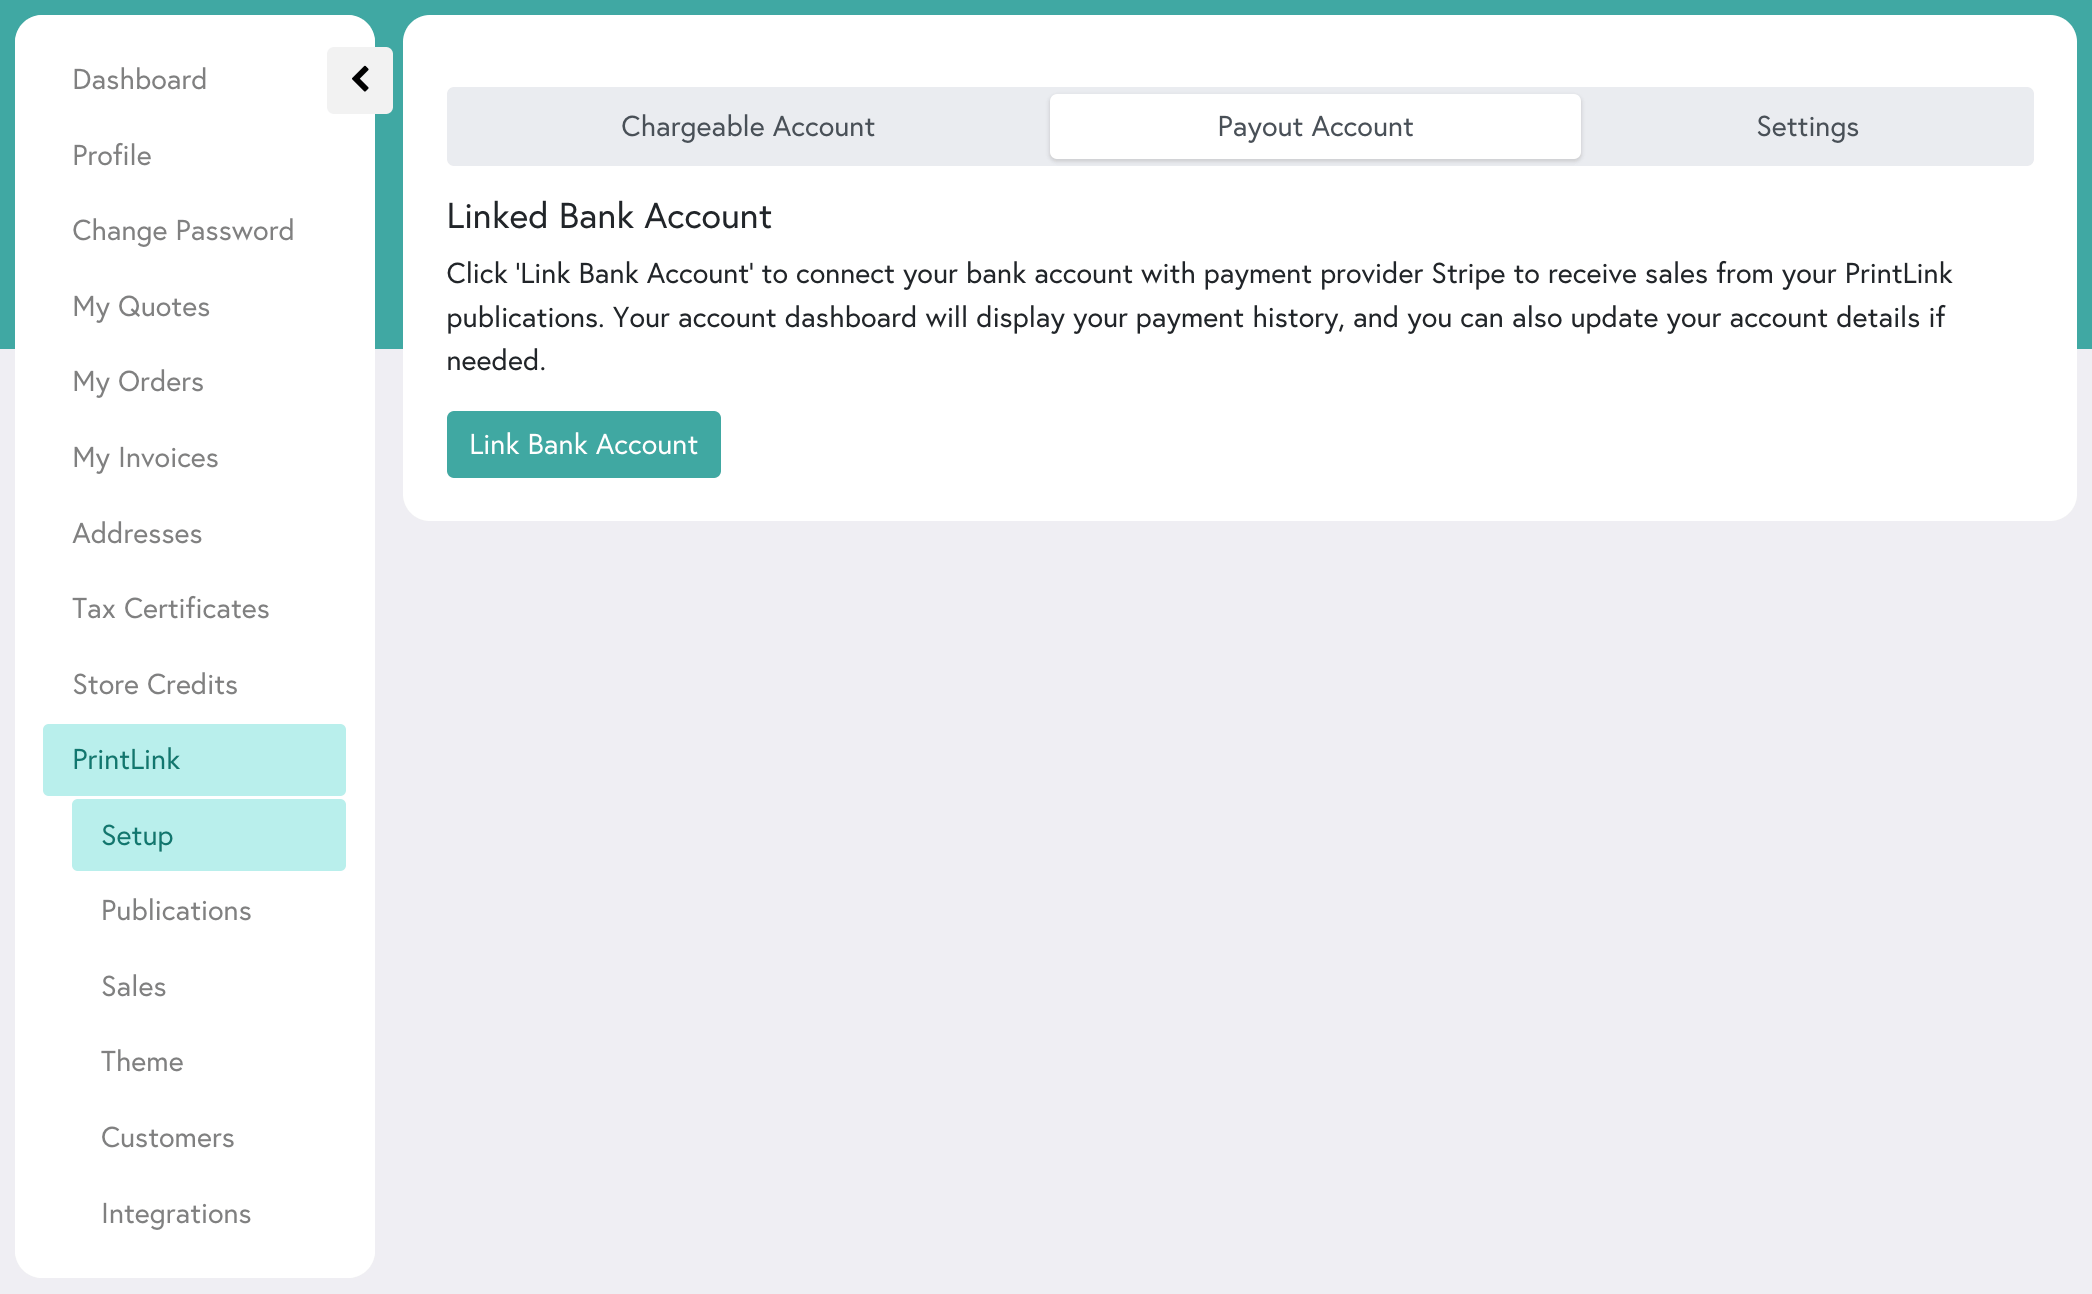Screen dimensions: 2092x1294
Task: Switch to the Settings tab
Action: pos(1806,126)
